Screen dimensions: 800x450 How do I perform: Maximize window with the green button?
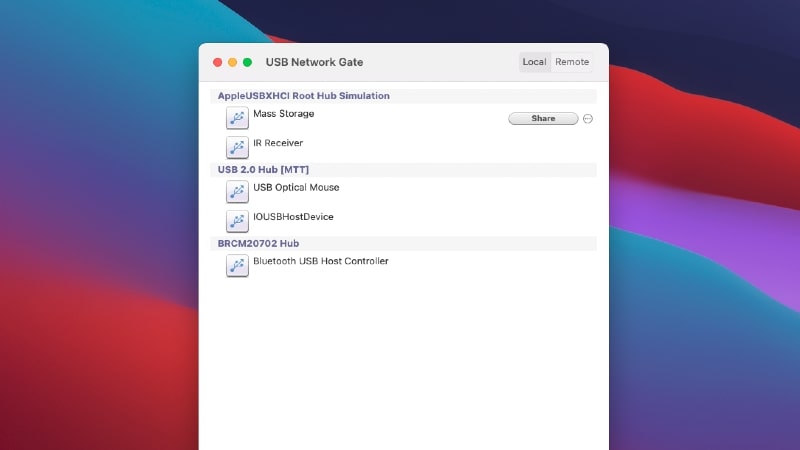point(247,62)
